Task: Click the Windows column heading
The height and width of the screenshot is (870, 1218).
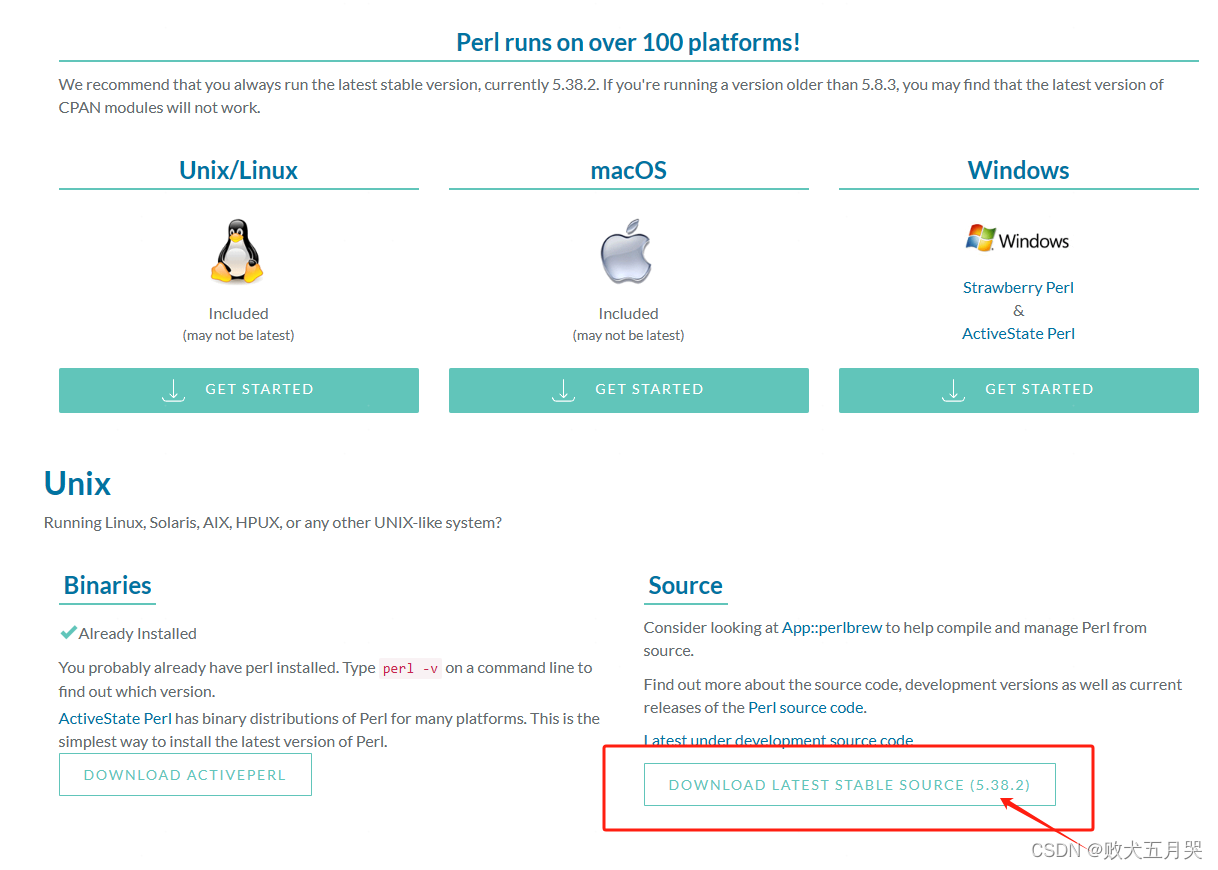Action: tap(1018, 170)
